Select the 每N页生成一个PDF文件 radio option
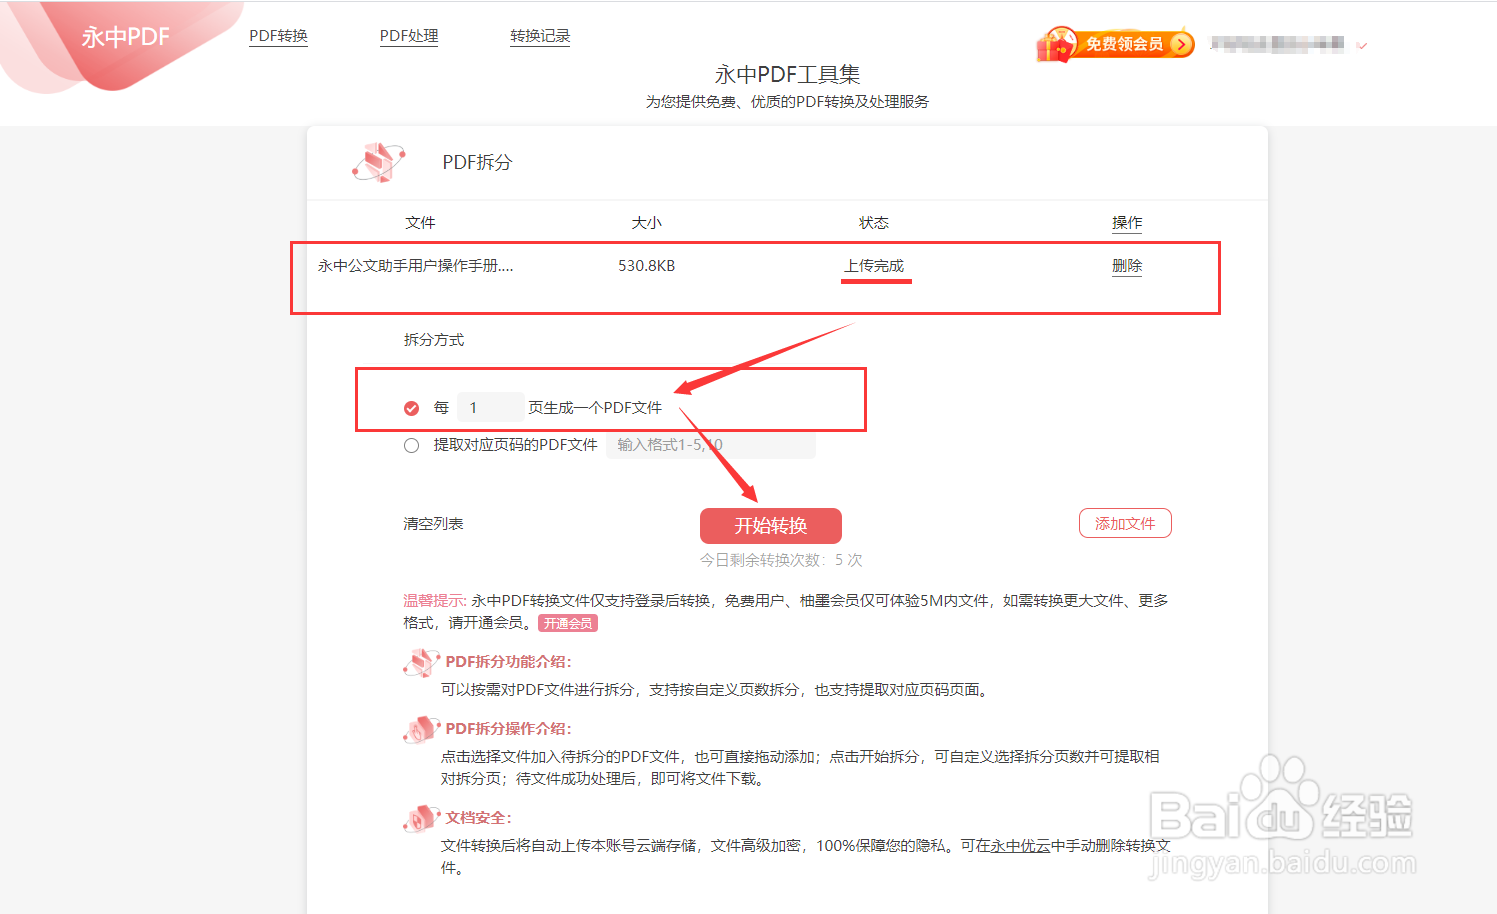Viewport: 1497px width, 914px height. [411, 408]
